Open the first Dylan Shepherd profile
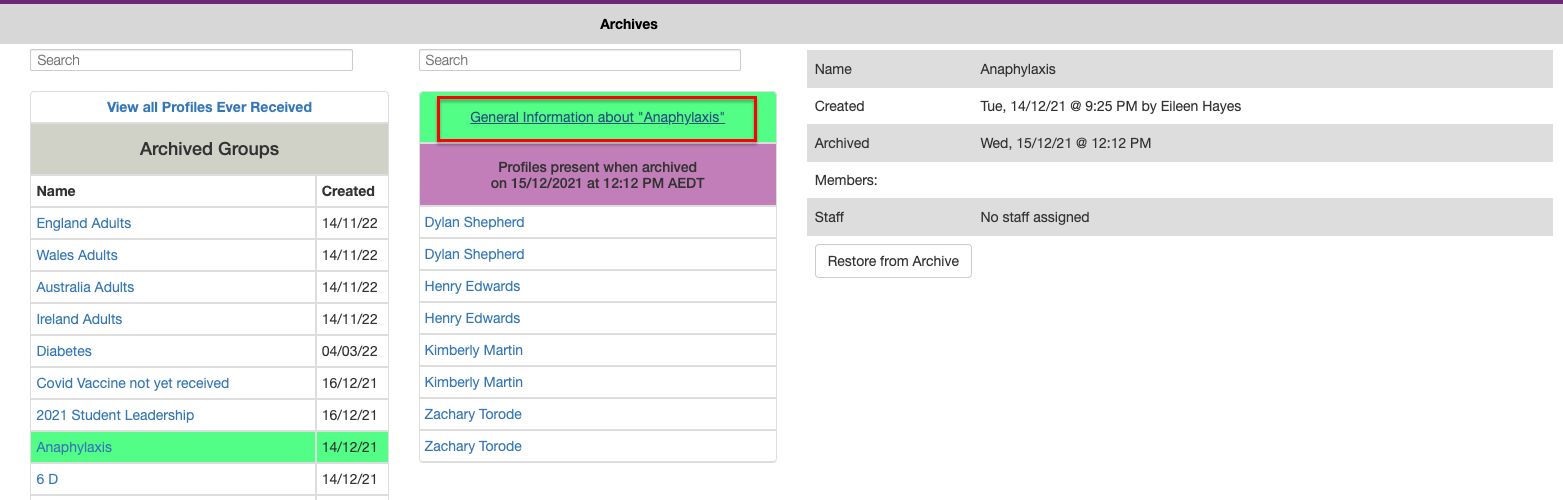 (474, 222)
